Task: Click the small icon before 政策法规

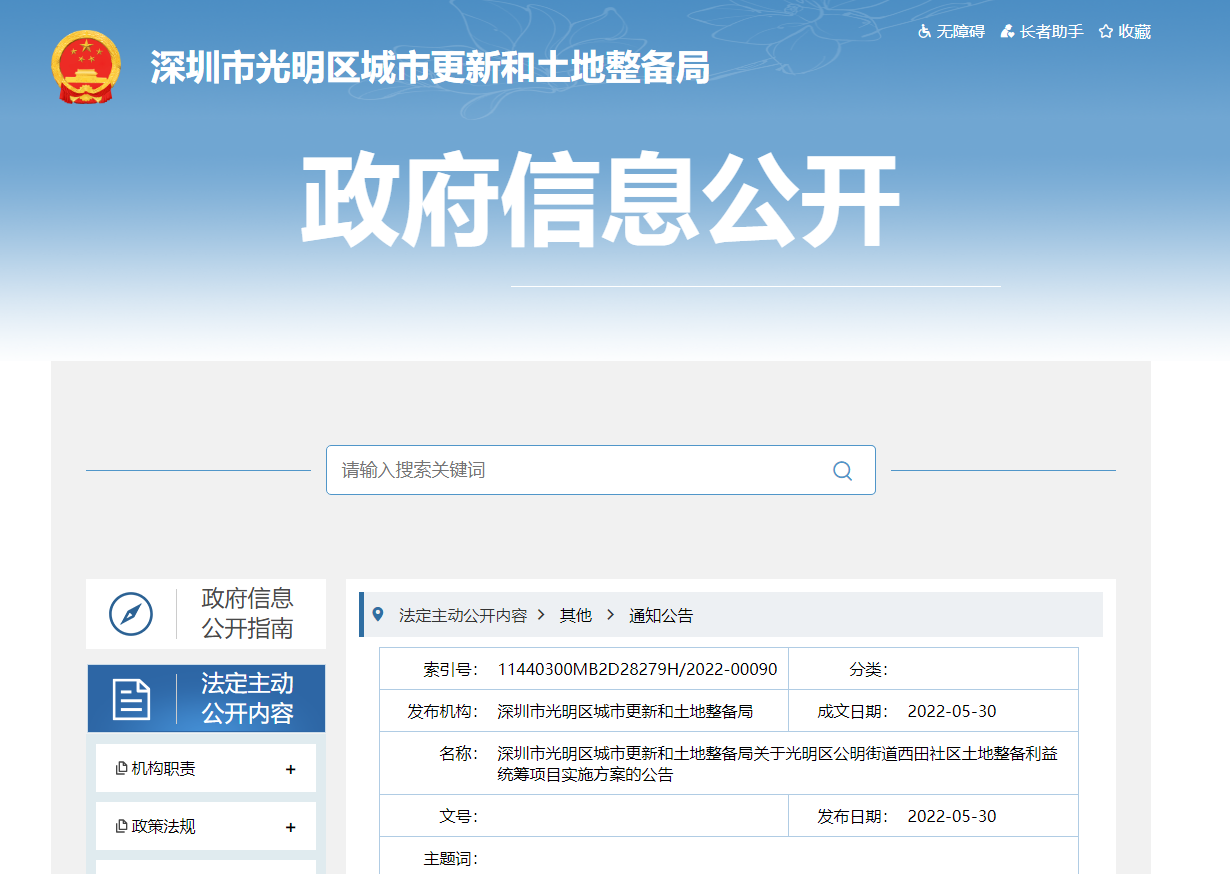Action: coord(121,826)
